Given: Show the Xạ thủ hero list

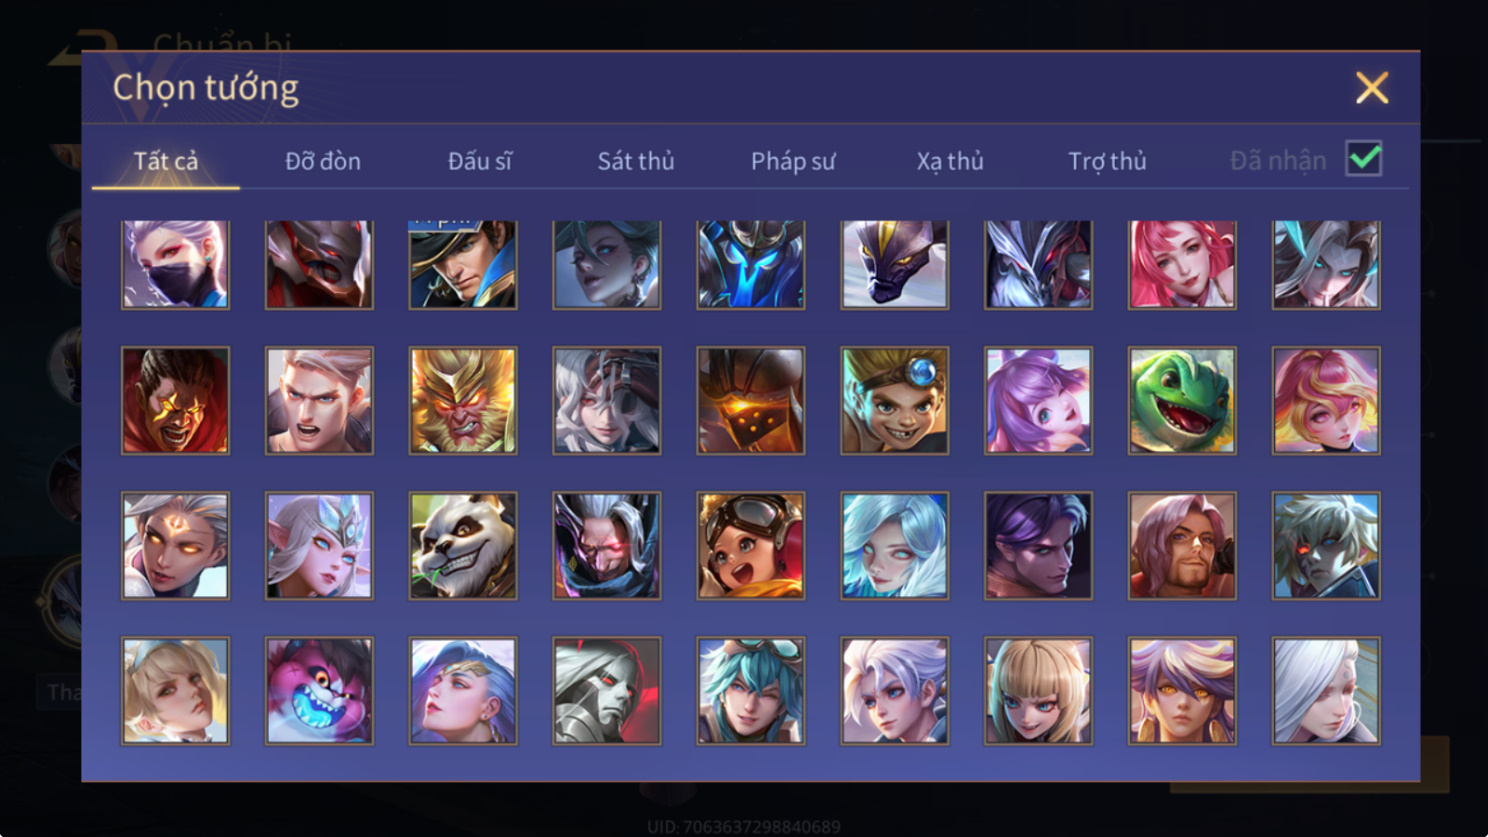Looking at the screenshot, I should tap(950, 161).
